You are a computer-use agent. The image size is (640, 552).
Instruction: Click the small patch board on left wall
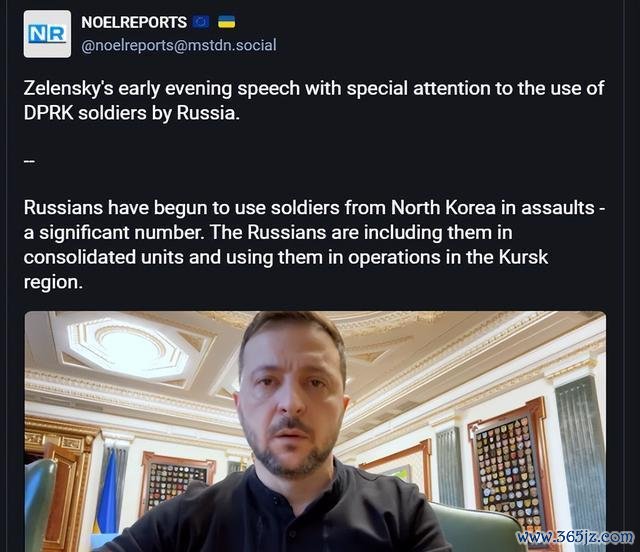tap(176, 481)
